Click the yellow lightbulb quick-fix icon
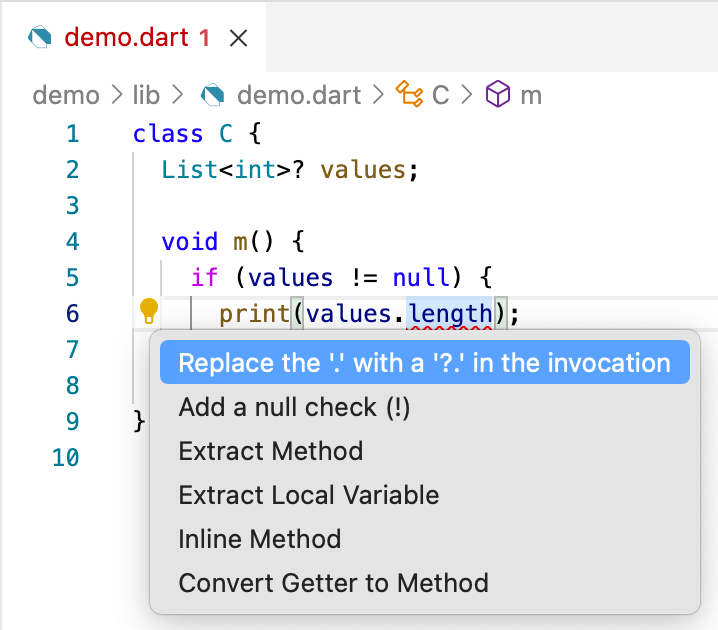The width and height of the screenshot is (718, 630). (x=148, y=312)
